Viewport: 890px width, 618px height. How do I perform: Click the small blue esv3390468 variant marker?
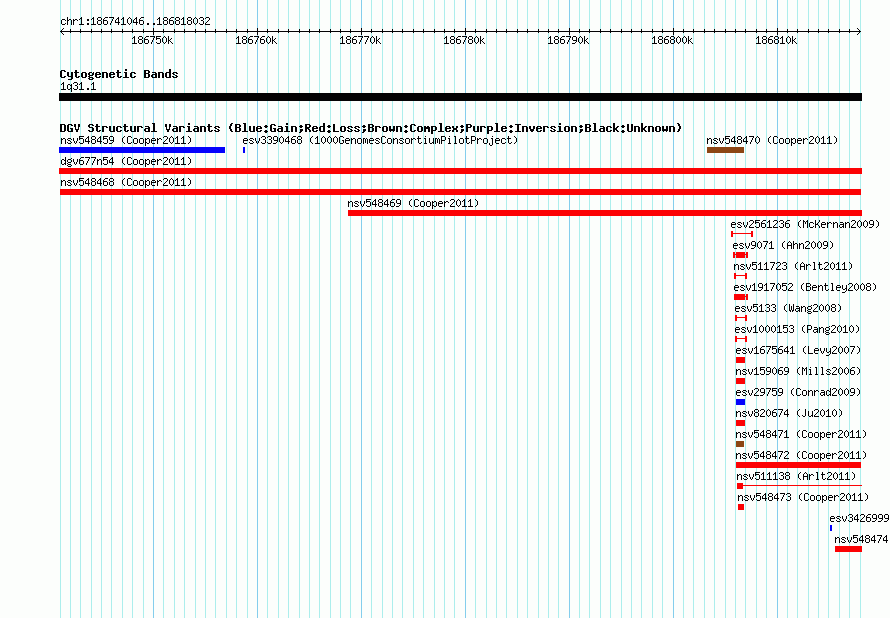(x=244, y=150)
